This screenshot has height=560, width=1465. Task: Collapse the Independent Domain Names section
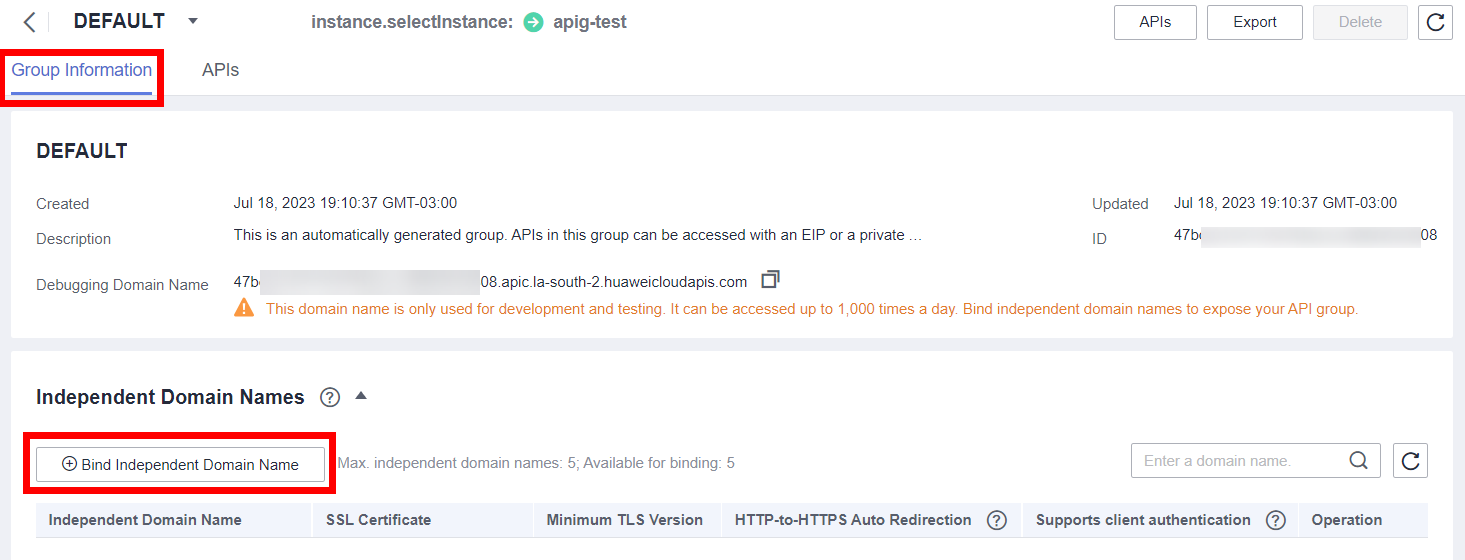point(361,396)
